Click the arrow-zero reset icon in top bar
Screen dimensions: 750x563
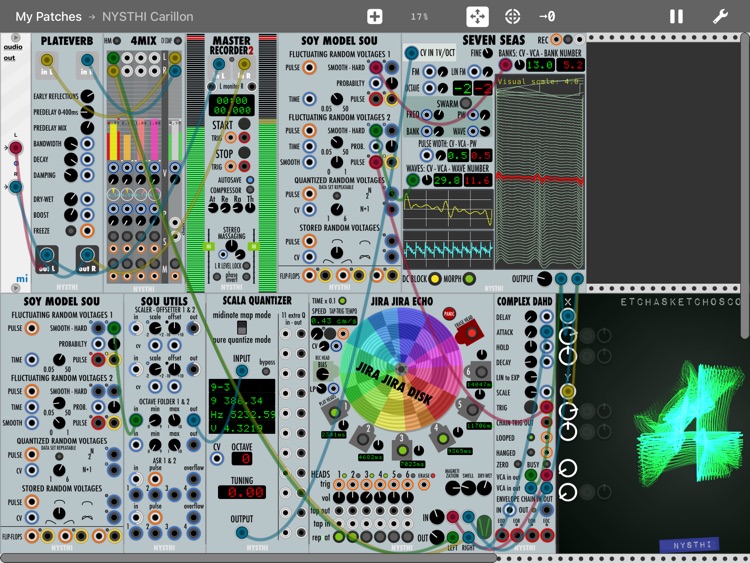[x=547, y=17]
